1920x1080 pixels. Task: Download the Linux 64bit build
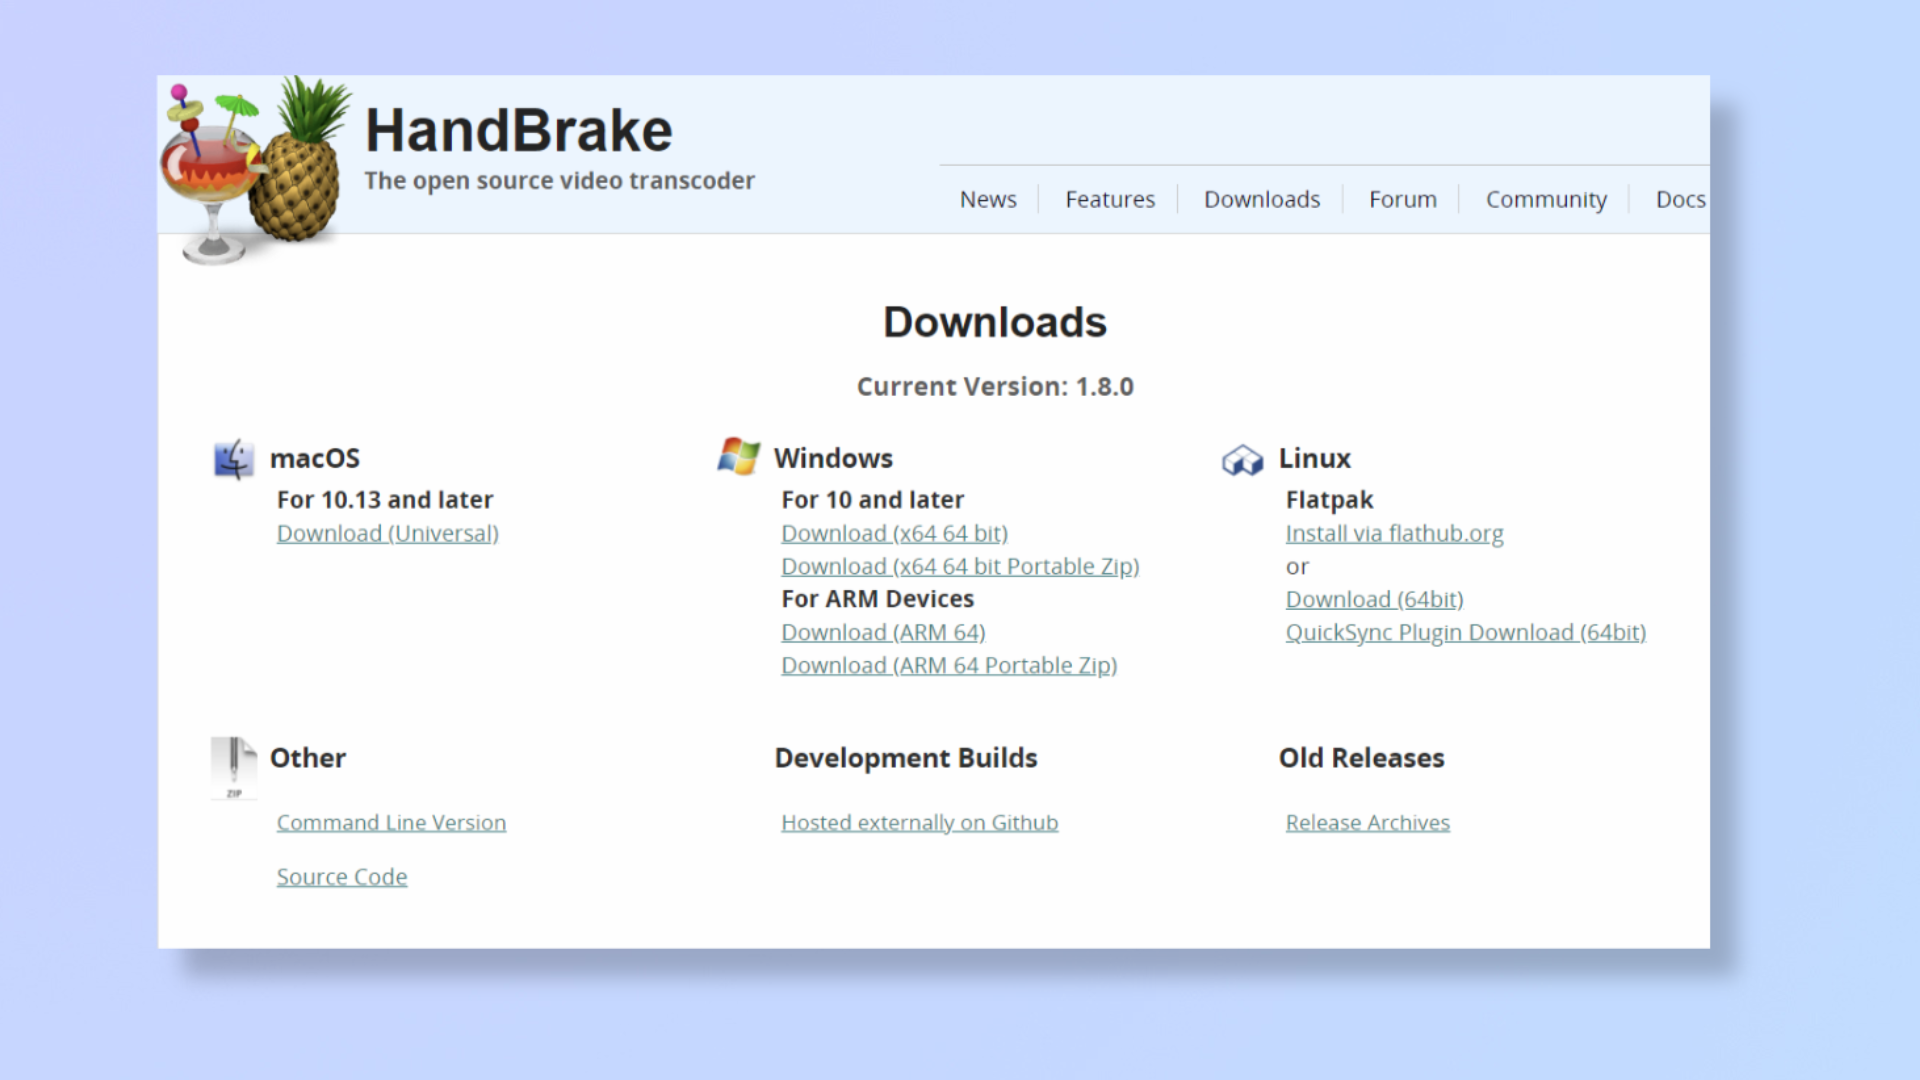pos(1374,600)
